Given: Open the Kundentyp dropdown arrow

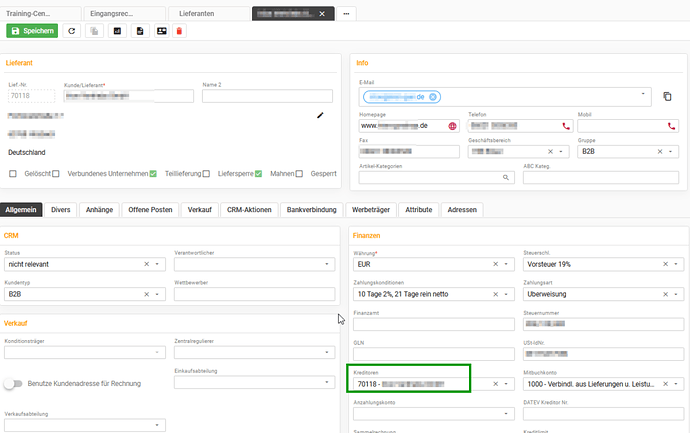Looking at the screenshot, I should click(157, 294).
